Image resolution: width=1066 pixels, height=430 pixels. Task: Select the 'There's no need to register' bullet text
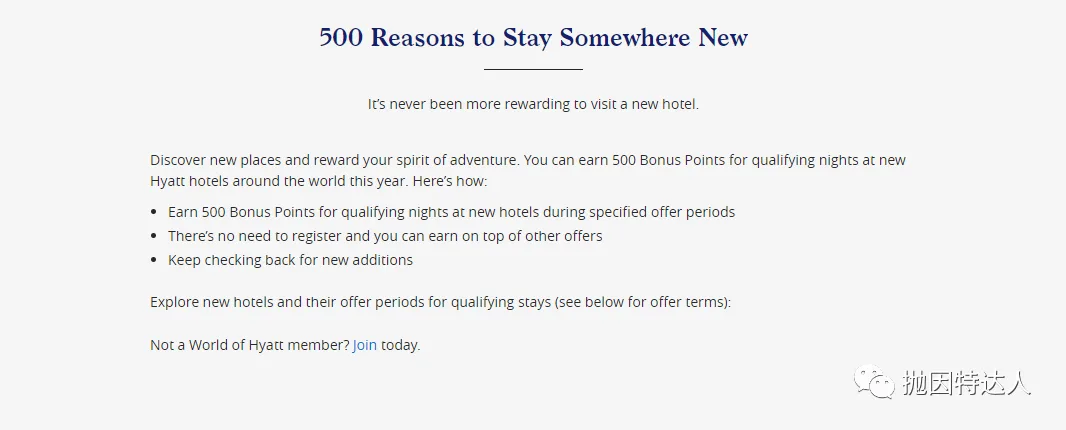click(x=385, y=236)
